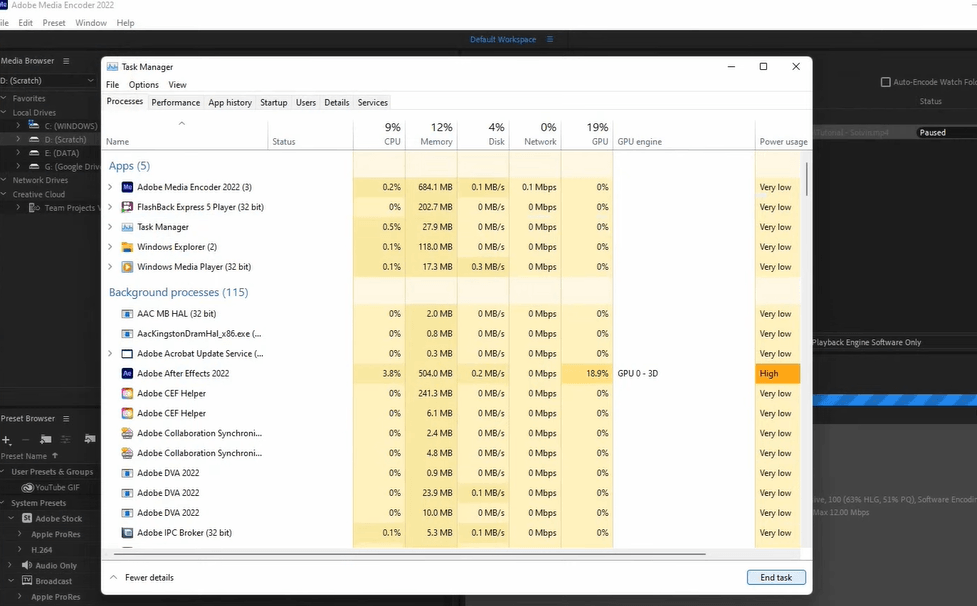977x606 pixels.
Task: Collapse the System Presets tree node
Action: coord(3,503)
